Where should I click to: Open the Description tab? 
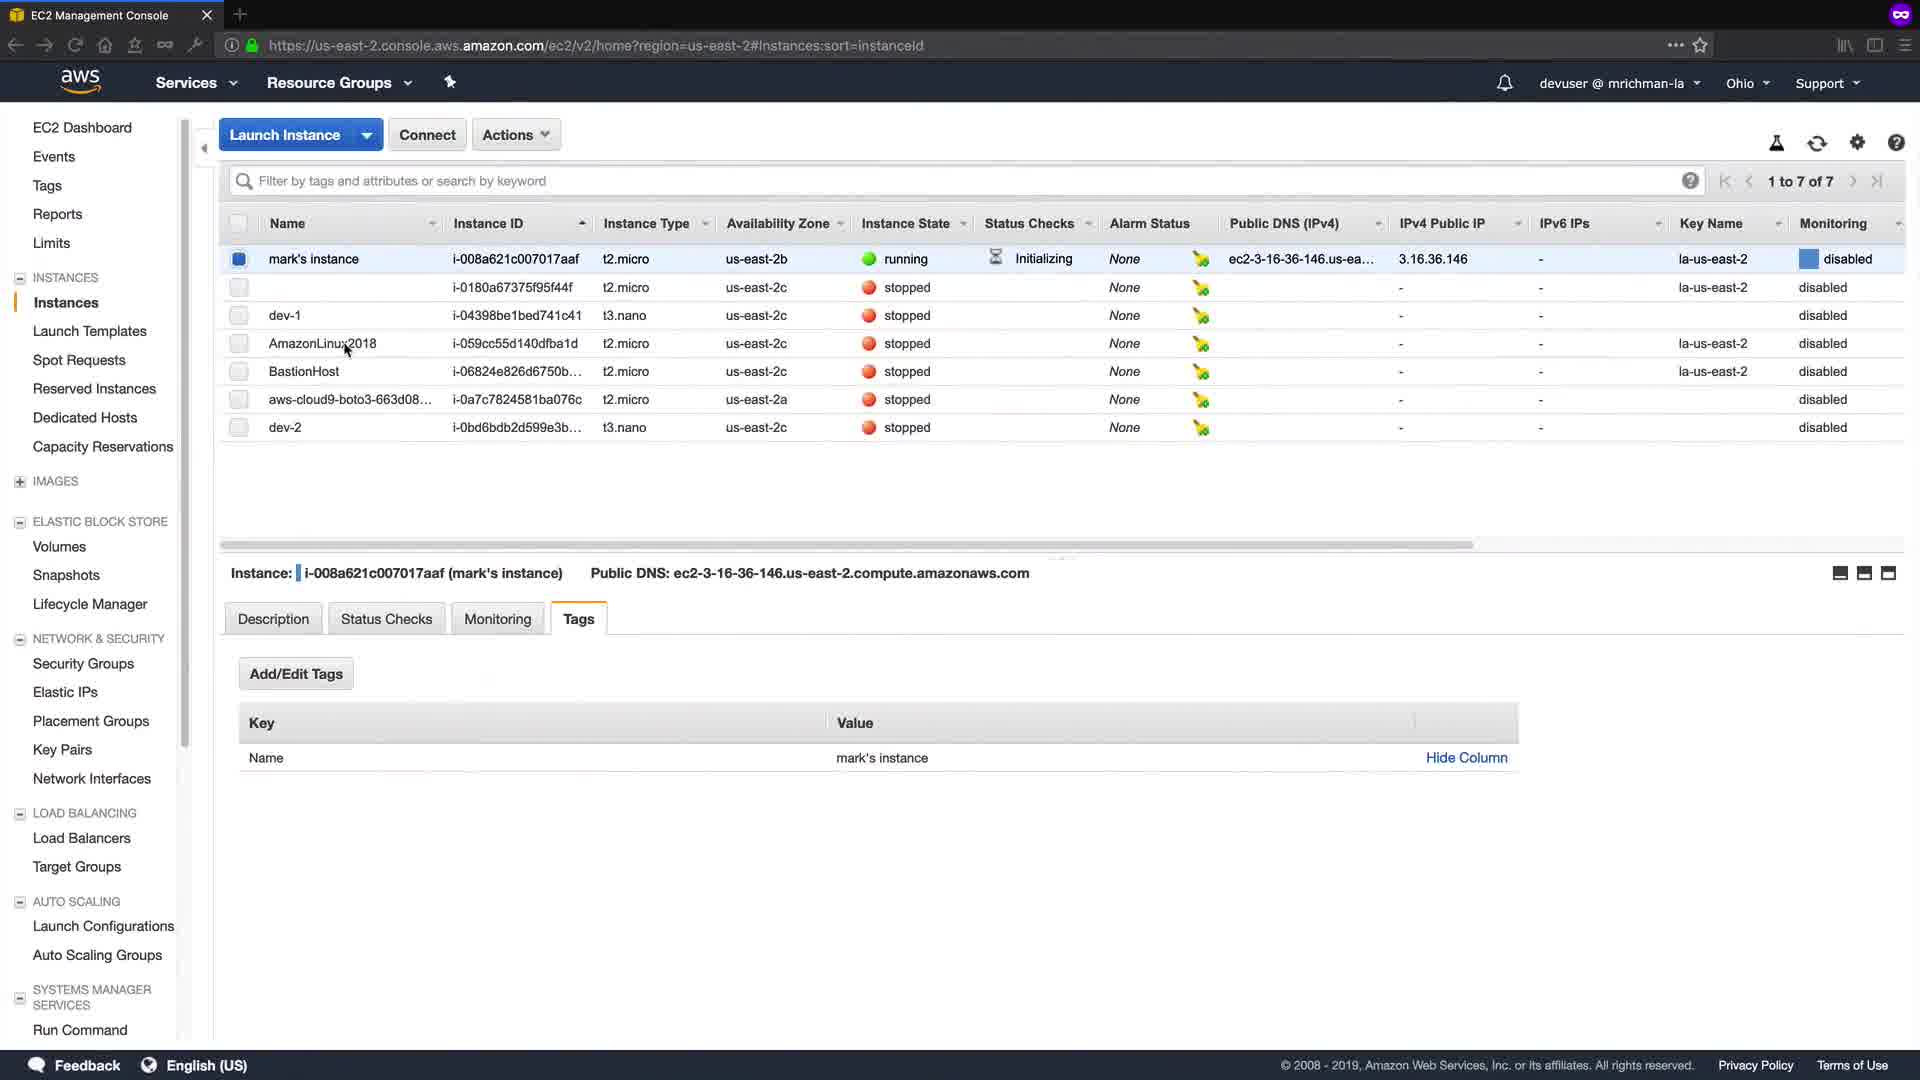point(273,619)
